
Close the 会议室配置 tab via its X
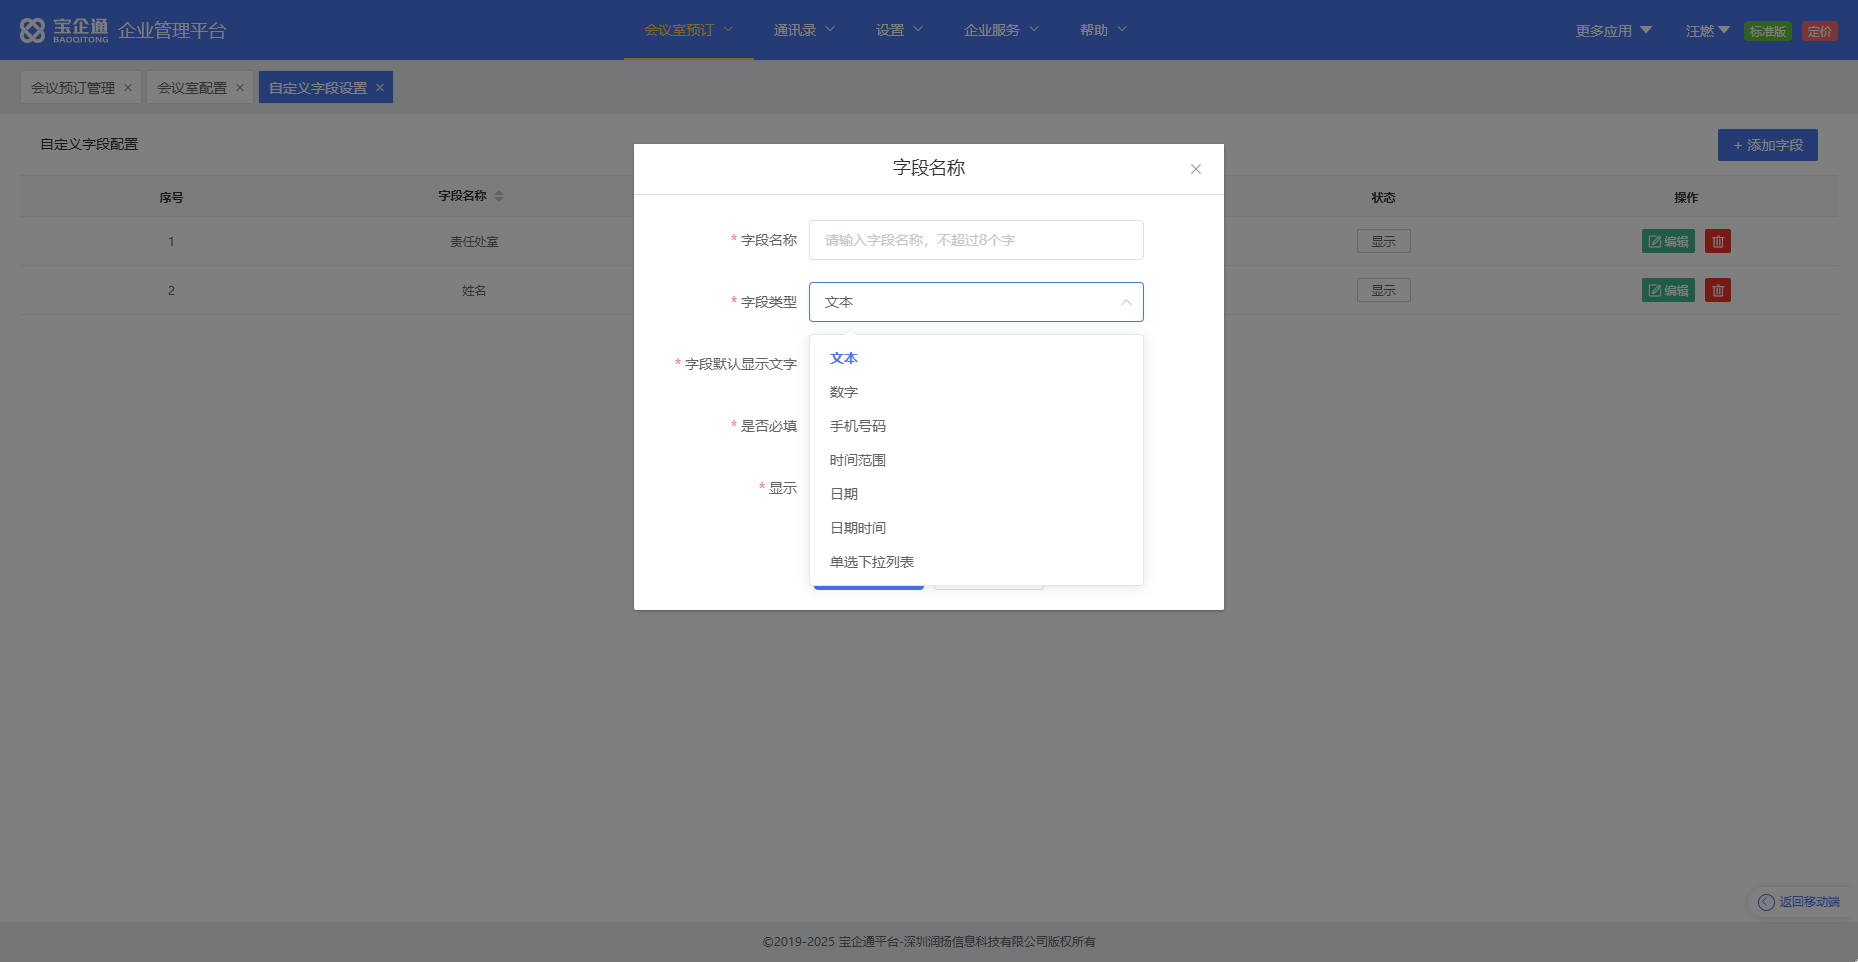coord(240,88)
